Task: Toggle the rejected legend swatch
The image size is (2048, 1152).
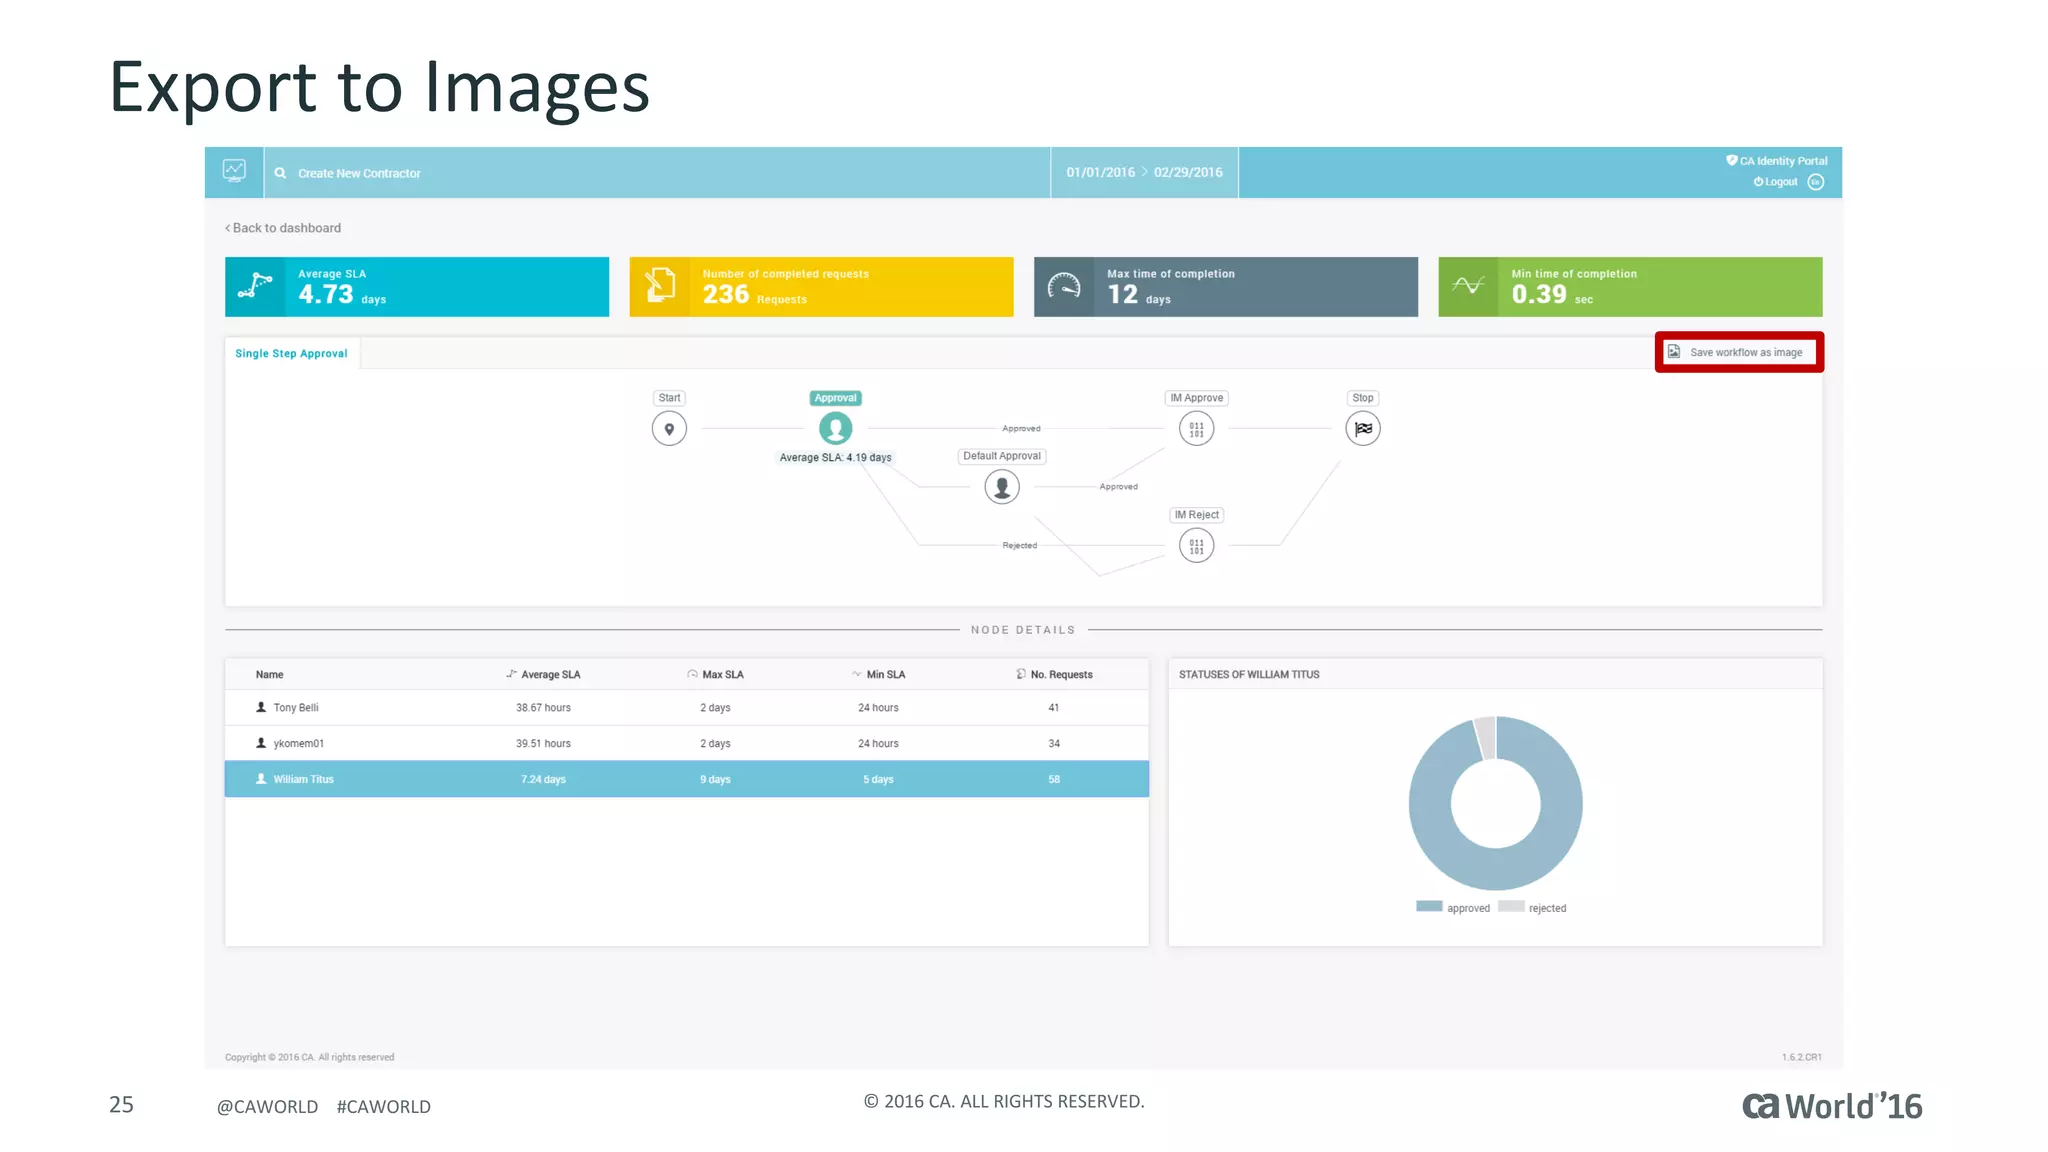Action: (1511, 907)
